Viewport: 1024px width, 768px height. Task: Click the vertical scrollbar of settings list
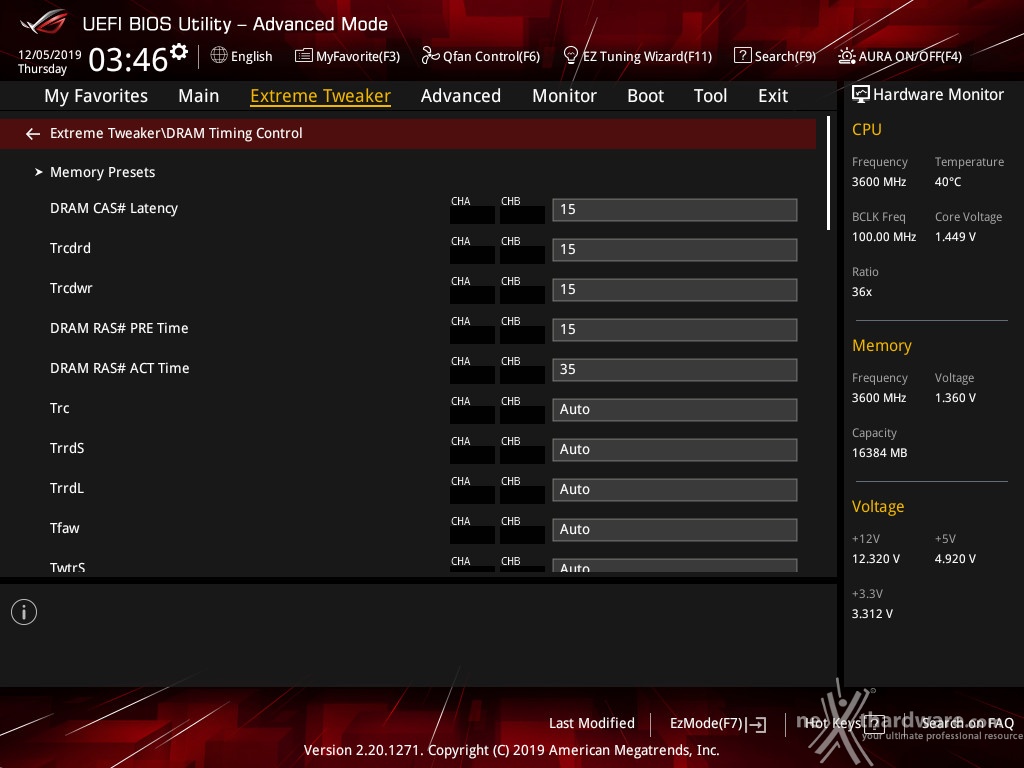point(828,173)
